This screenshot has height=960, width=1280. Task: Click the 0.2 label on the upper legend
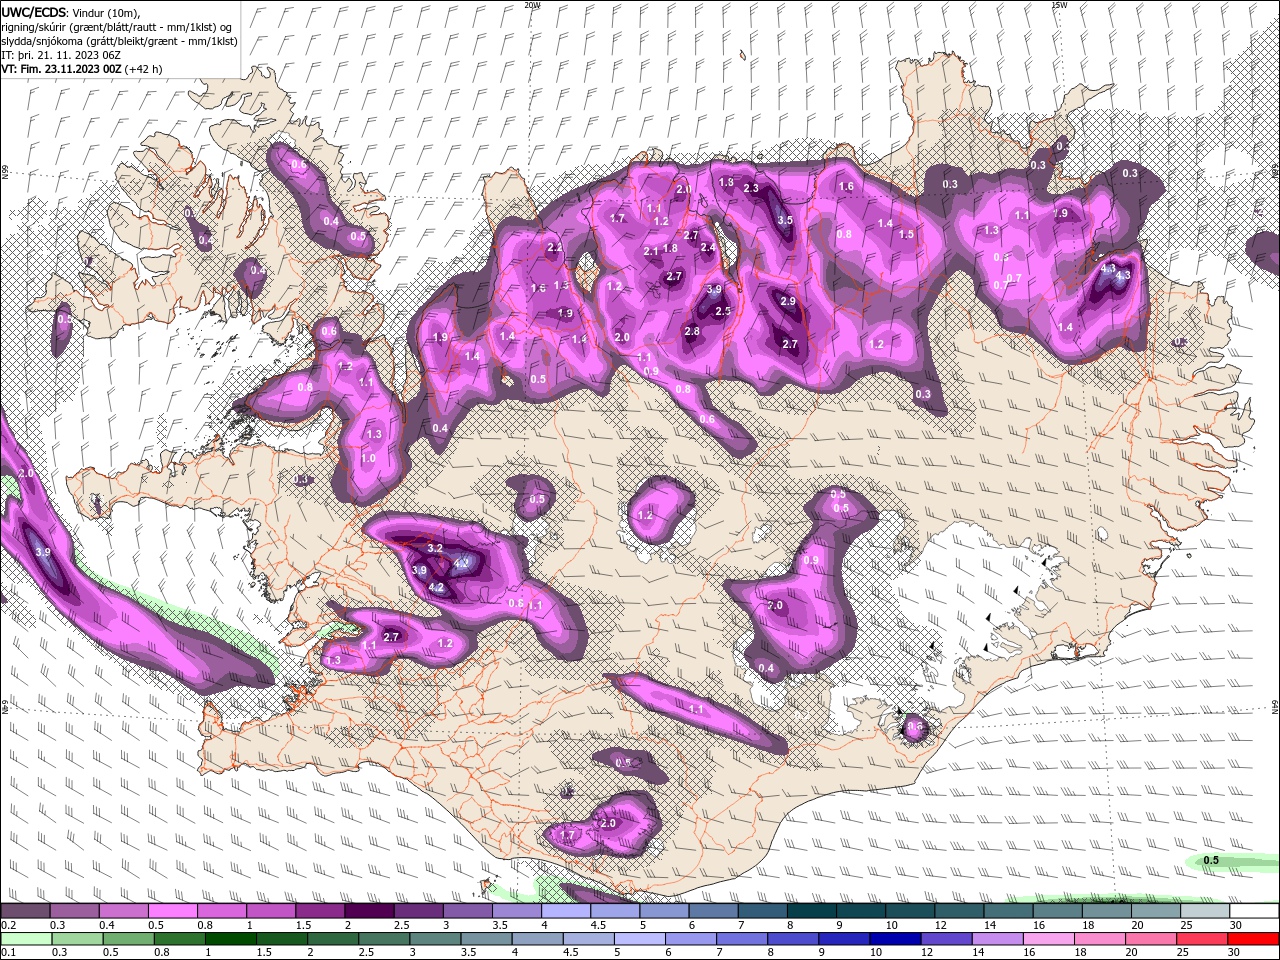point(8,925)
